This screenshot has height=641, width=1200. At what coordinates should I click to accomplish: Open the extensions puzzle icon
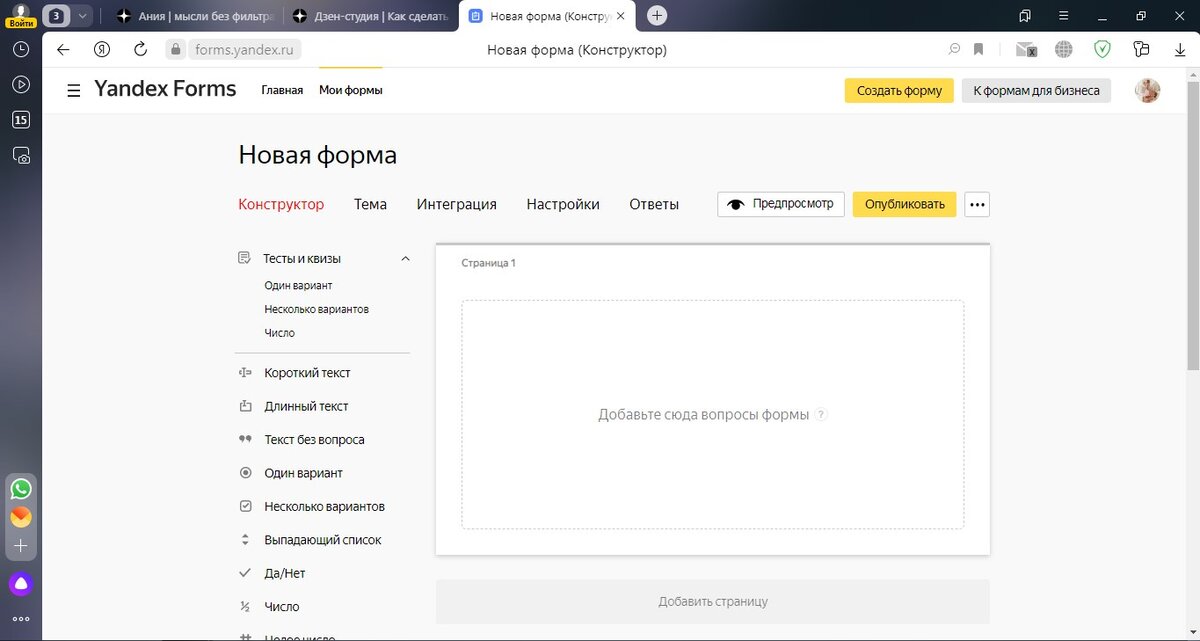tap(1141, 50)
